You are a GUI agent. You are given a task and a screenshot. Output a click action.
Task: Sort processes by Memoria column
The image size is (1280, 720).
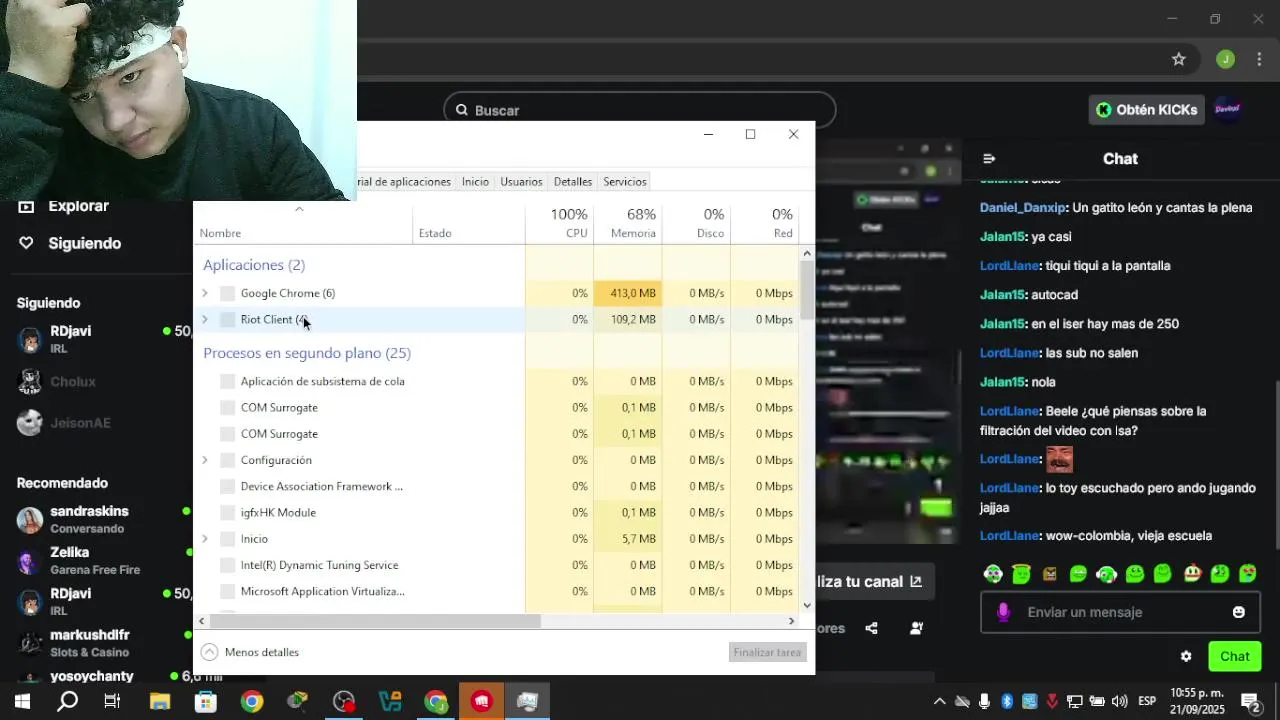628,223
